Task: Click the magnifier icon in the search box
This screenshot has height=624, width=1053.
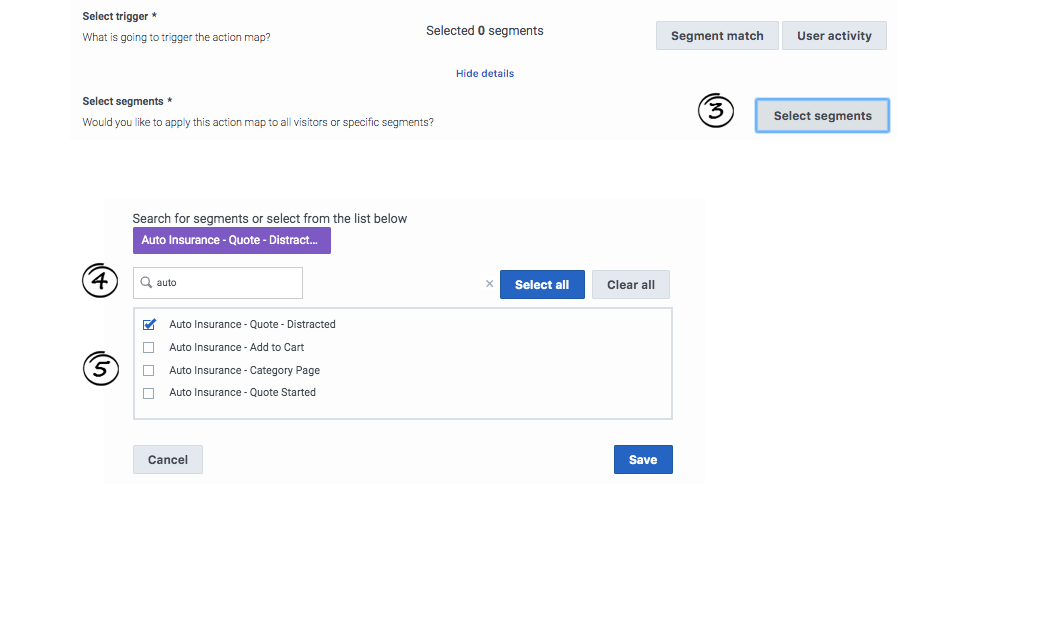Action: click(x=146, y=282)
